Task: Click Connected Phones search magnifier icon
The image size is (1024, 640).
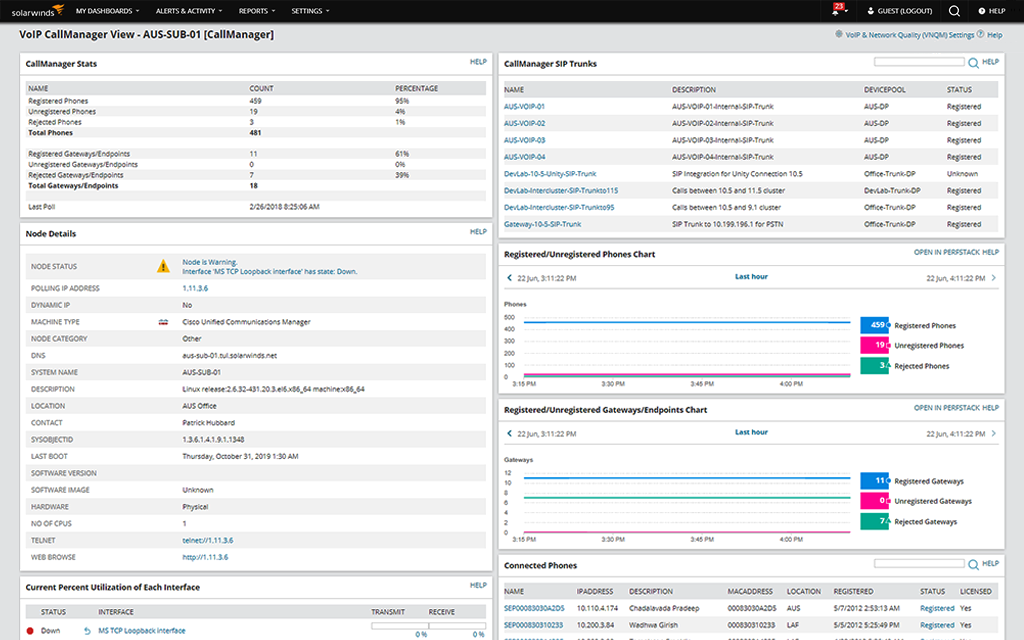Action: coord(973,564)
